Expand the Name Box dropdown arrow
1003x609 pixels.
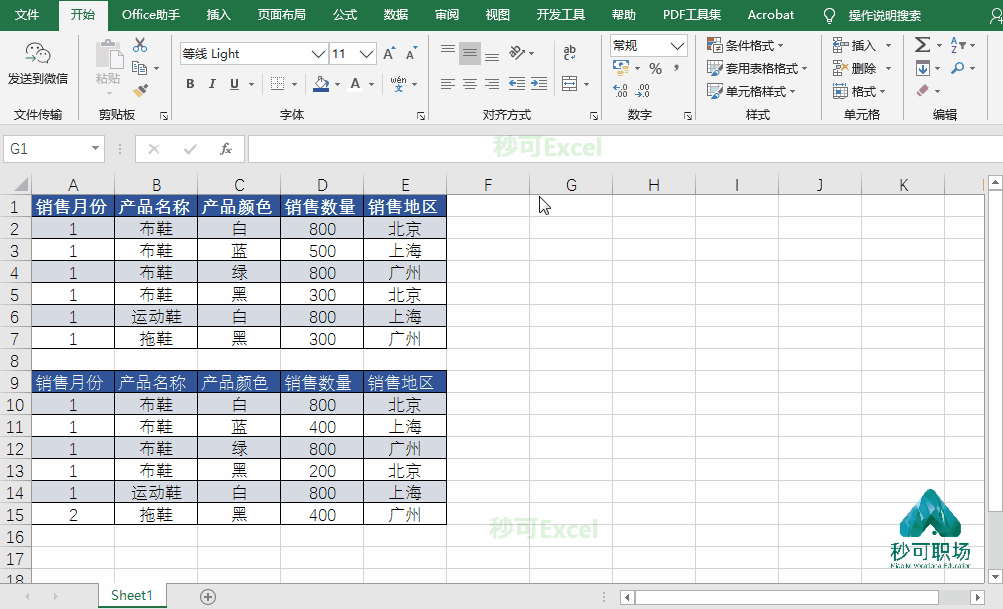(95, 148)
